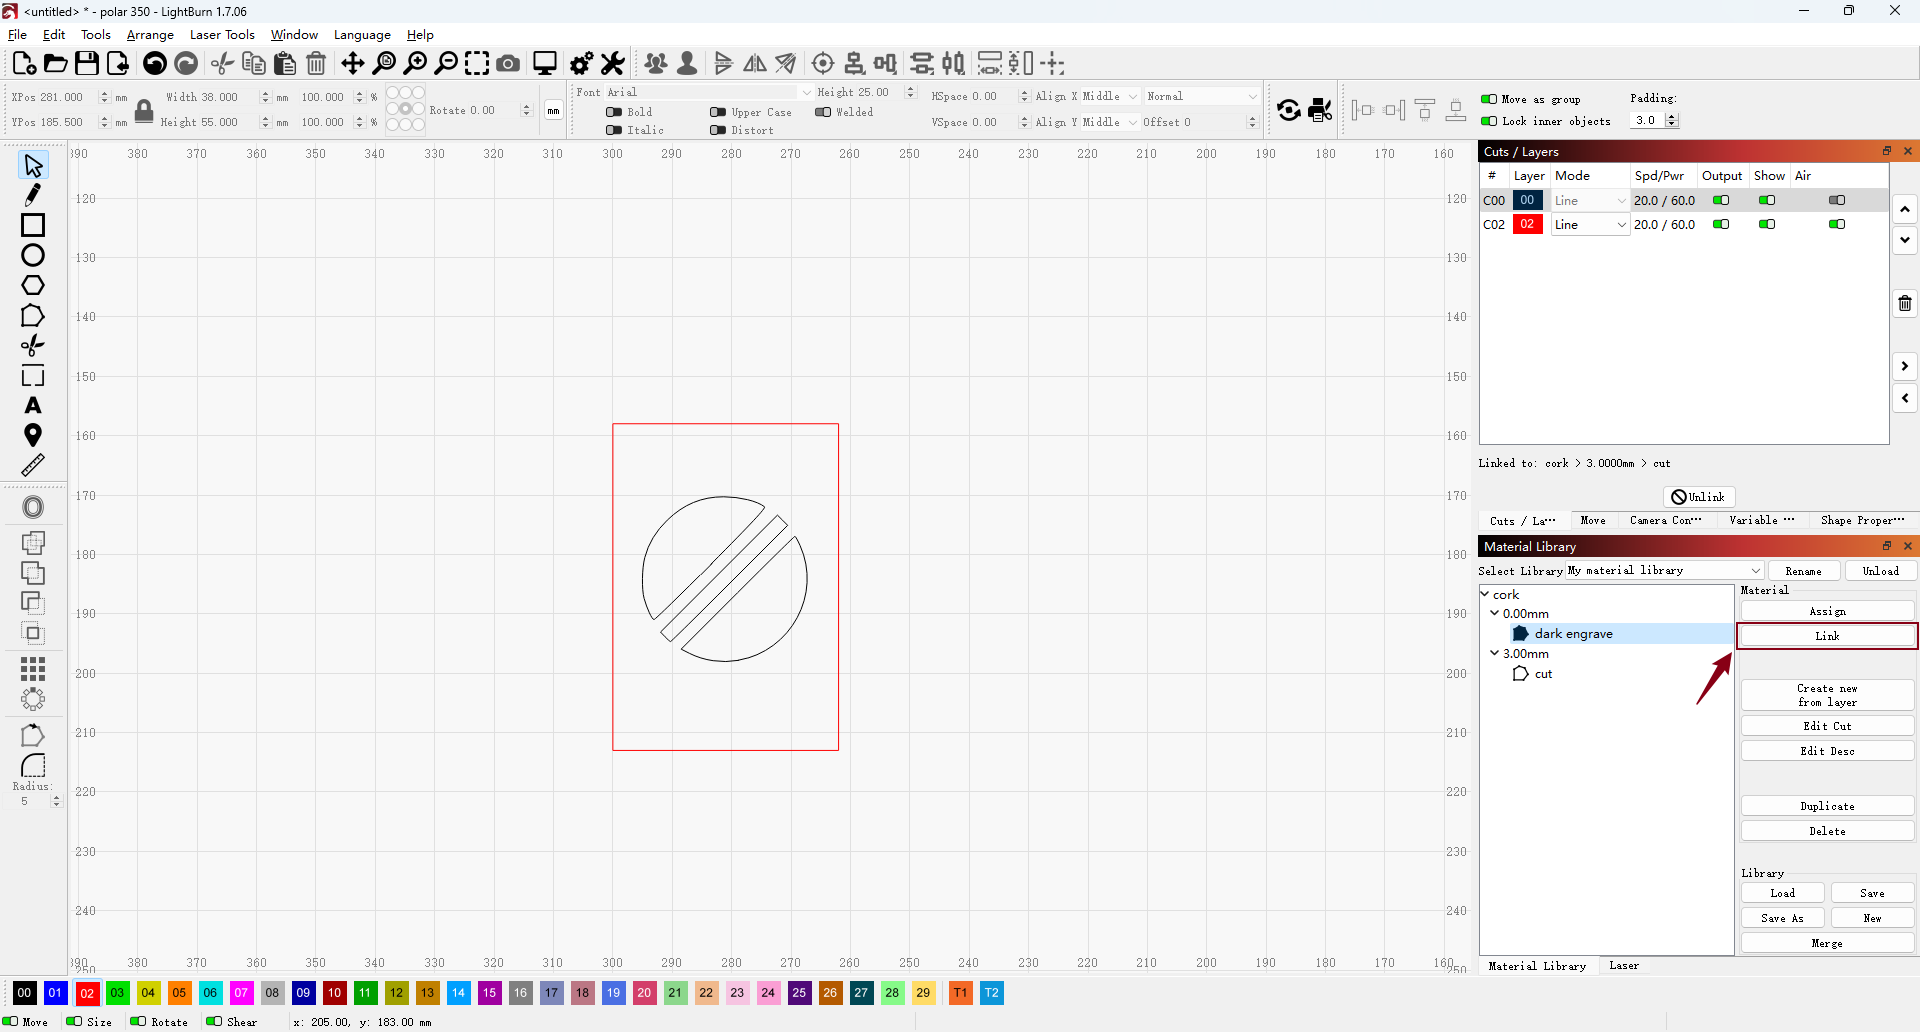Open the Laser Tools menu
Image resolution: width=1920 pixels, height=1032 pixels.
(x=222, y=35)
